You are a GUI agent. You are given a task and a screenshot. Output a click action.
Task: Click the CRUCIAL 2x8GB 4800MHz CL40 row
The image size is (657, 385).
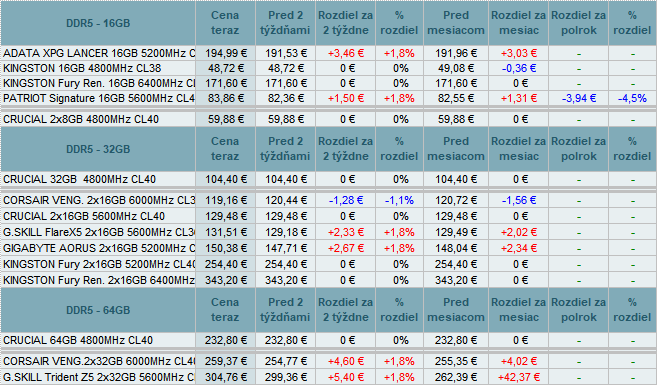click(x=328, y=119)
